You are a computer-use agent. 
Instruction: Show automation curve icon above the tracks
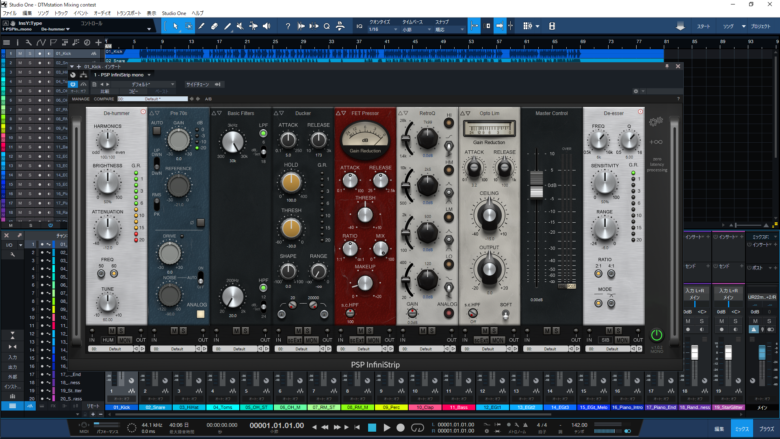pyautogui.click(x=40, y=43)
